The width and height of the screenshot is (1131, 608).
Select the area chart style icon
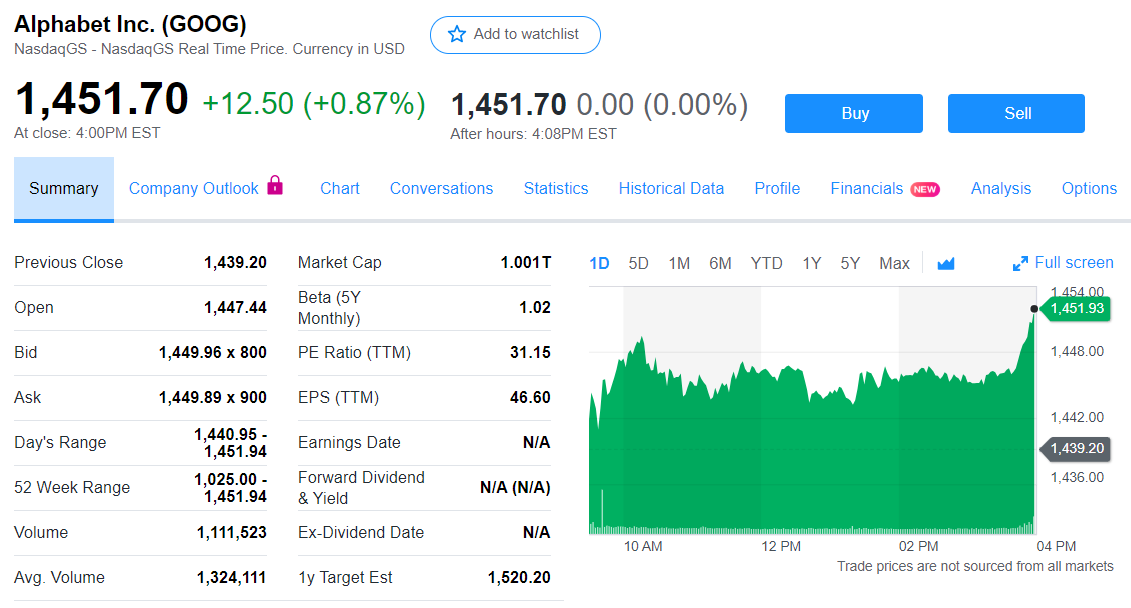[x=945, y=262]
